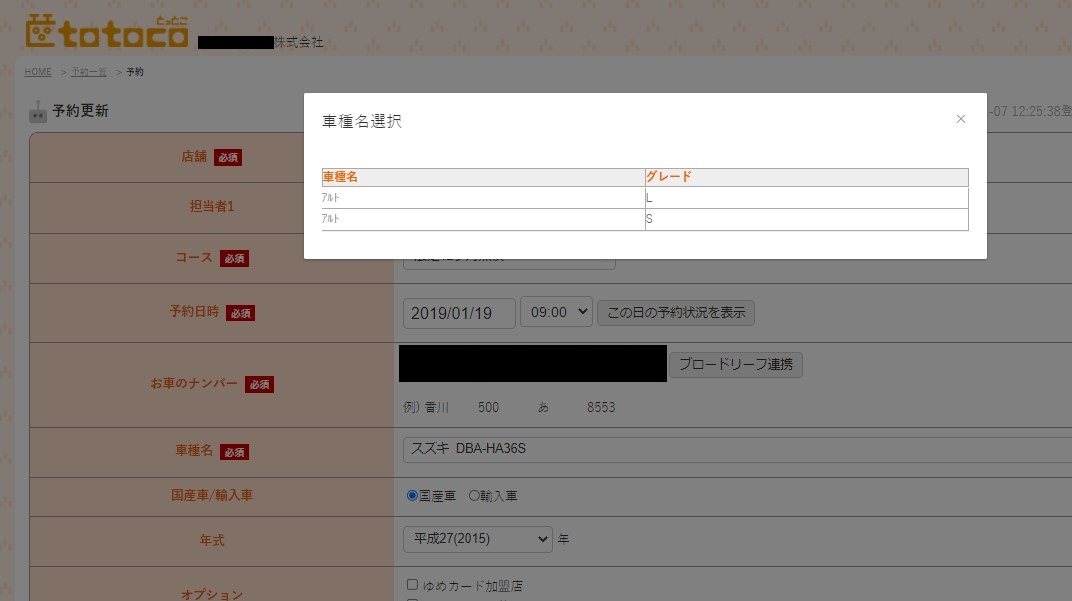Click the グレード column header
Screen dimensions: 1072x601
tap(806, 177)
